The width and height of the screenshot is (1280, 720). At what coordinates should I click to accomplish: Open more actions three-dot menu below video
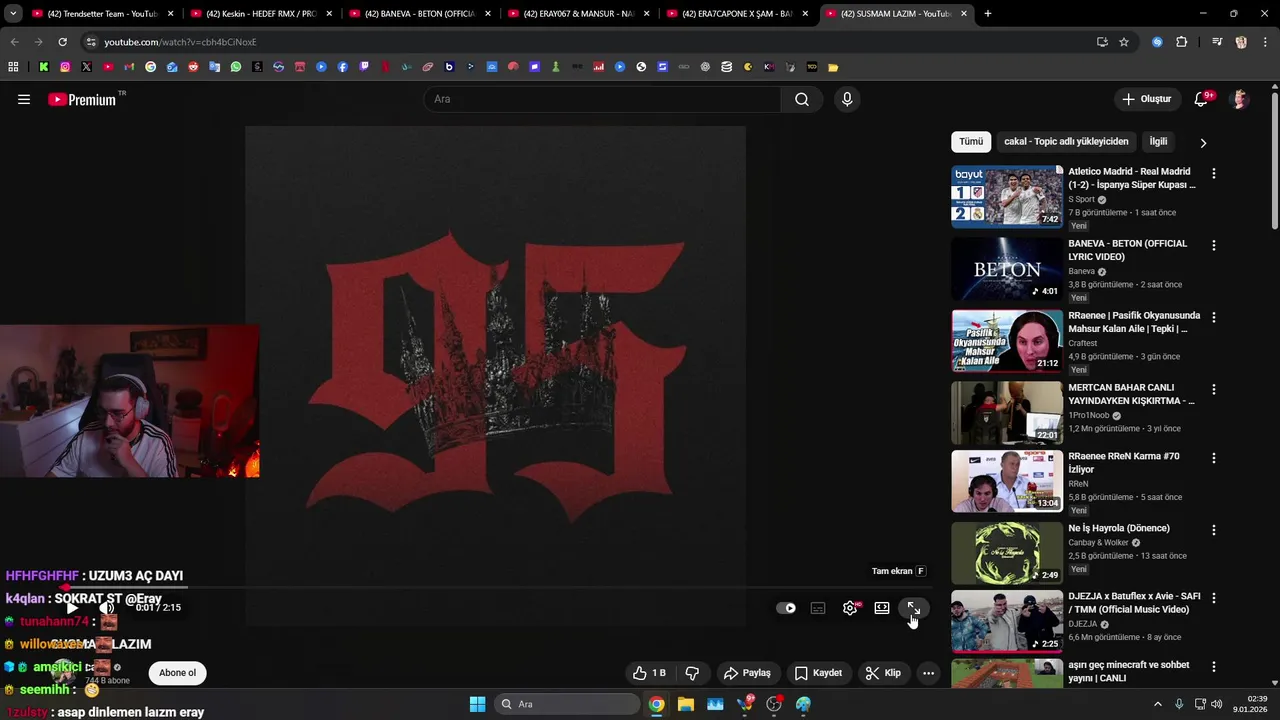(x=928, y=673)
